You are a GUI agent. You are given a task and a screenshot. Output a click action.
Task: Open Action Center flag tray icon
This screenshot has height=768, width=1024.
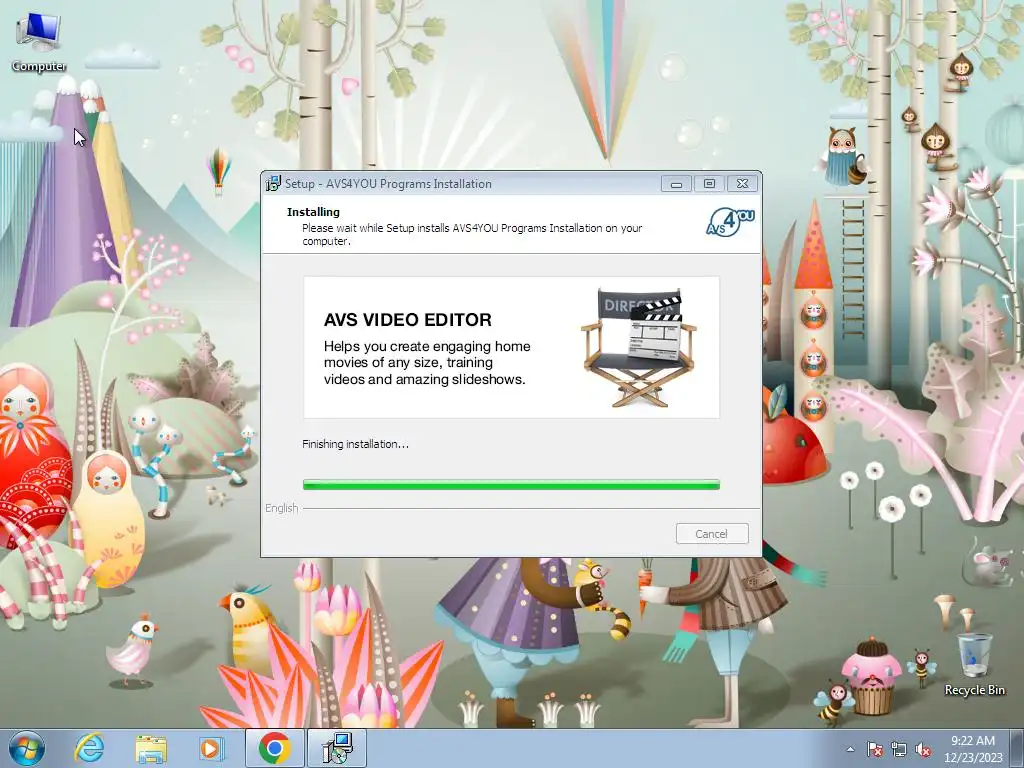point(874,749)
